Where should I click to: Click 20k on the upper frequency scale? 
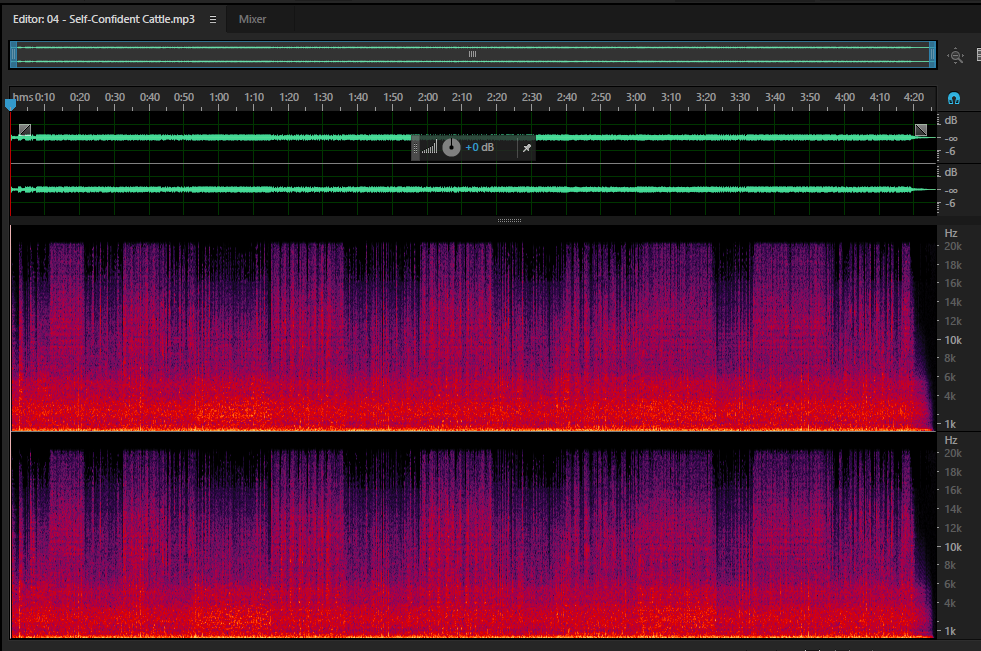[953, 246]
